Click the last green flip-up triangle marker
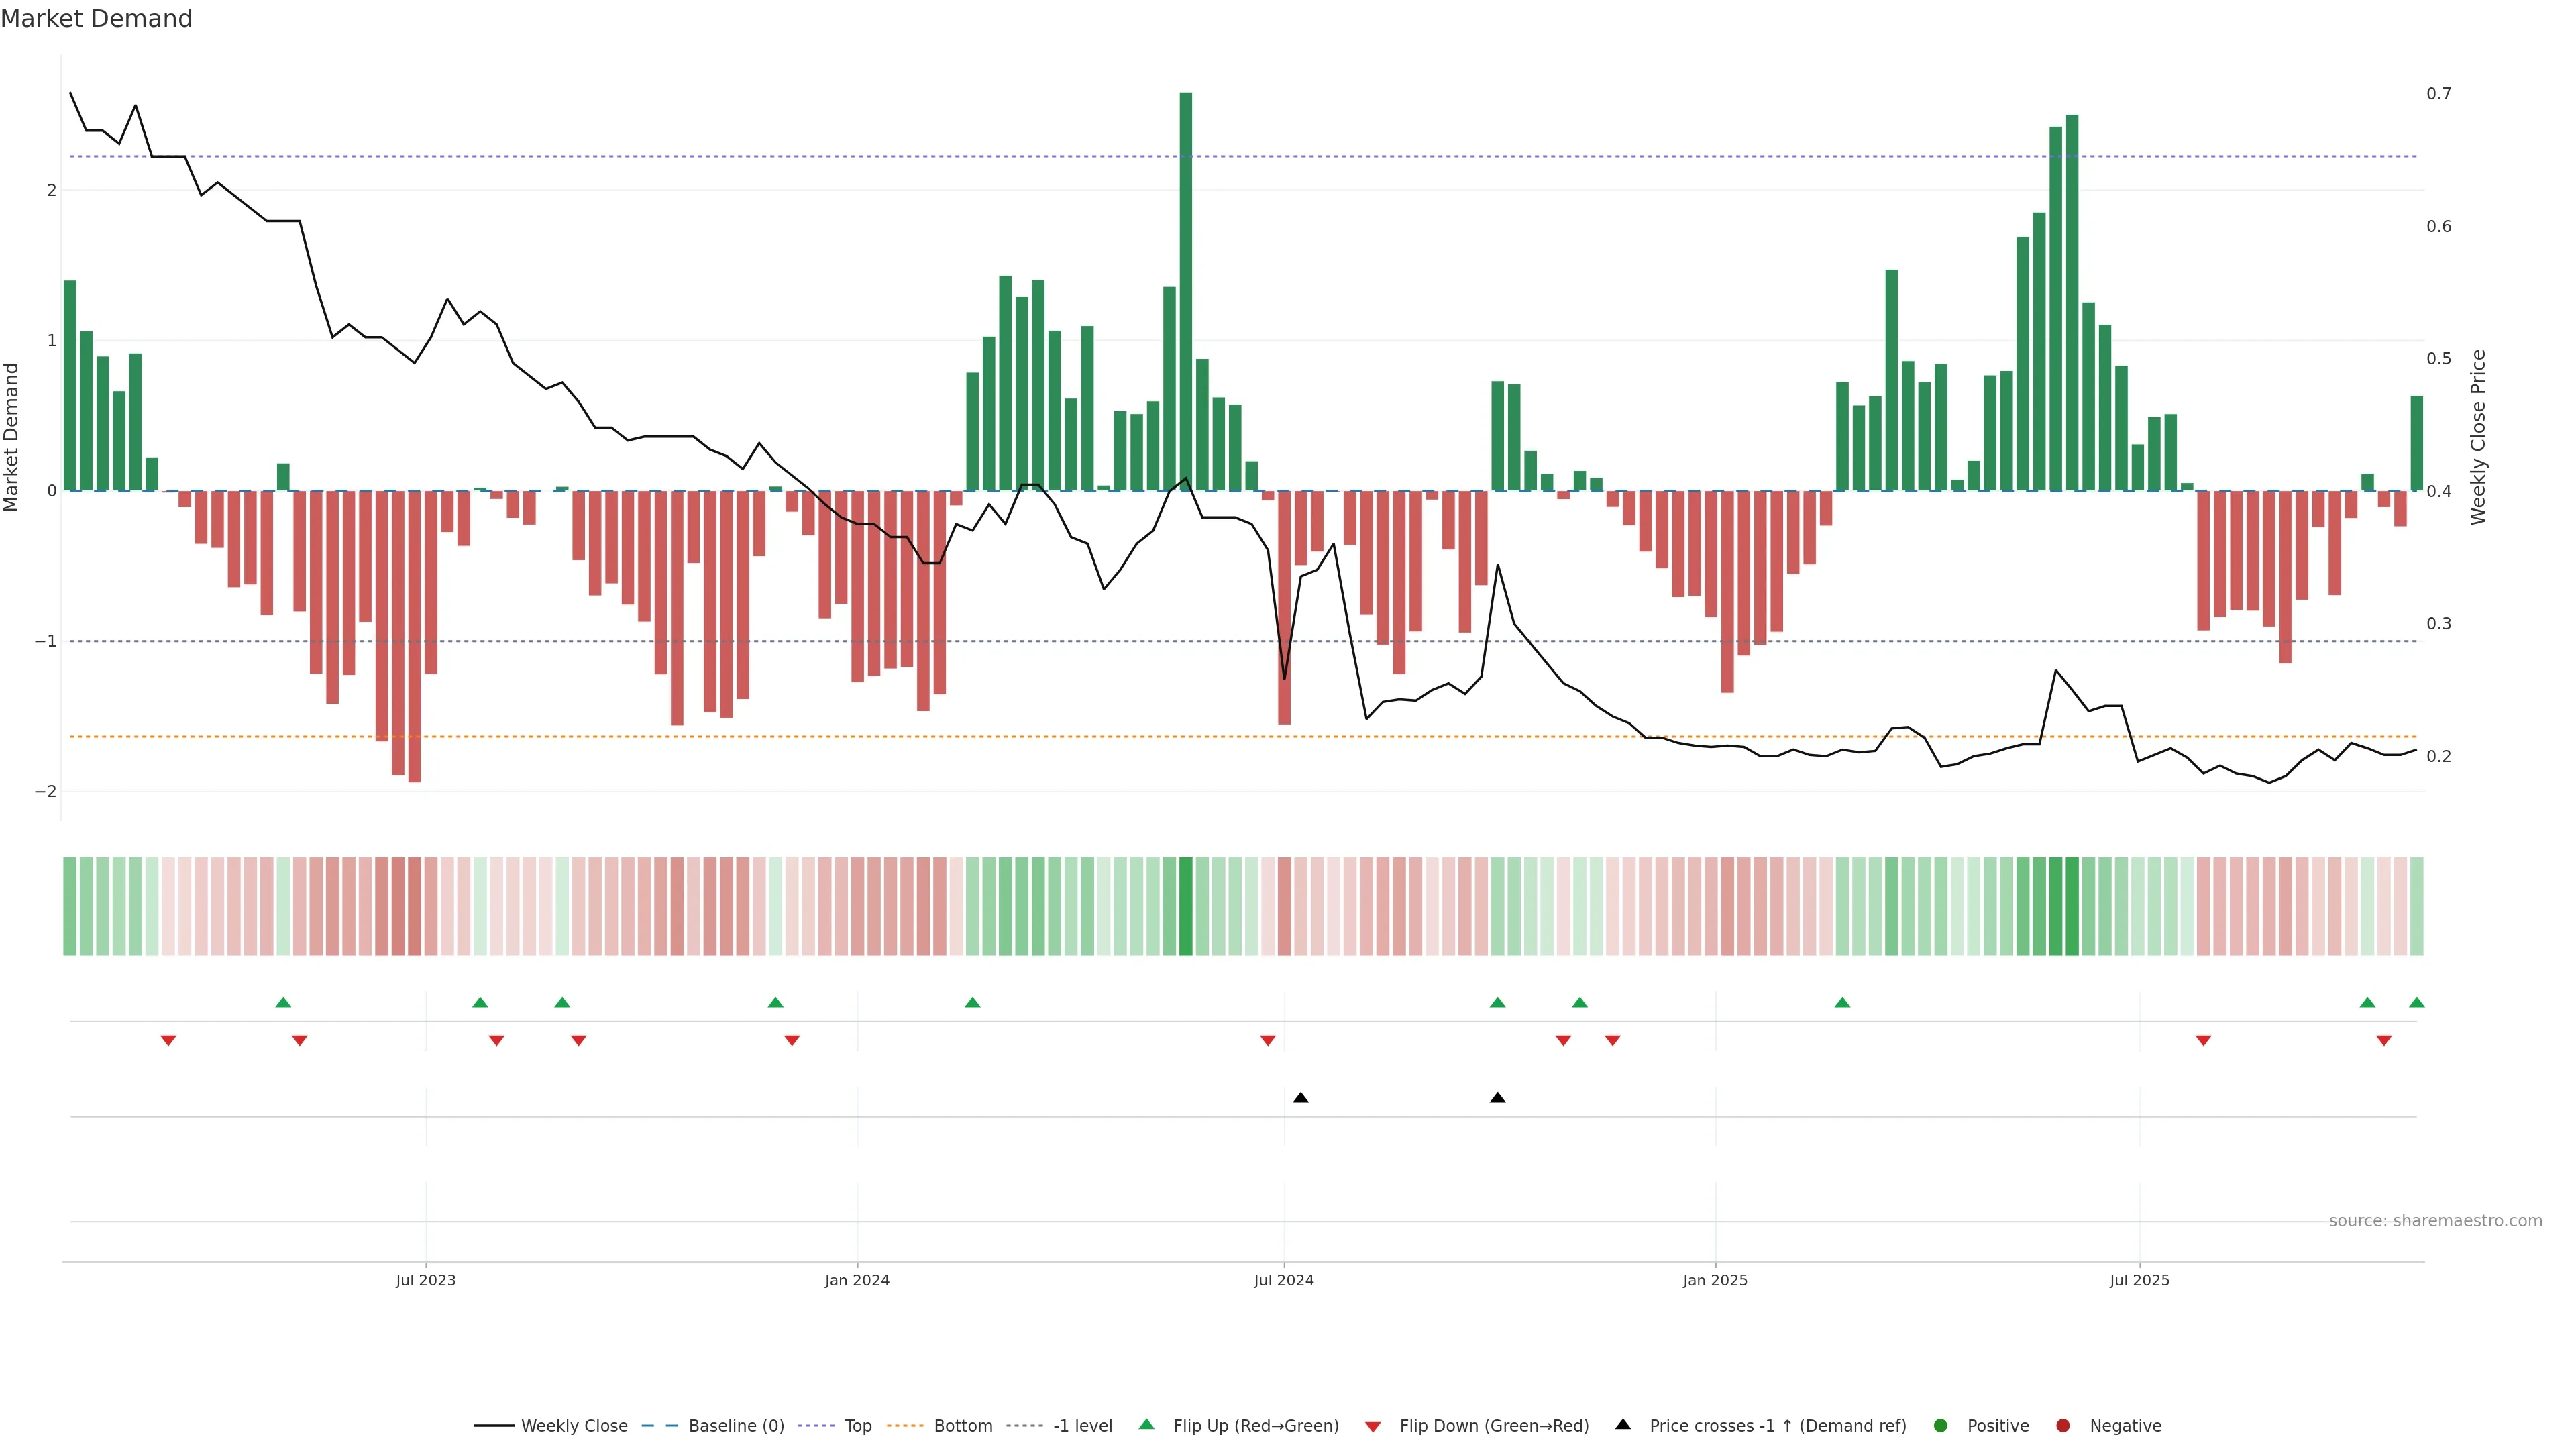Image resolution: width=2576 pixels, height=1449 pixels. click(2416, 1002)
